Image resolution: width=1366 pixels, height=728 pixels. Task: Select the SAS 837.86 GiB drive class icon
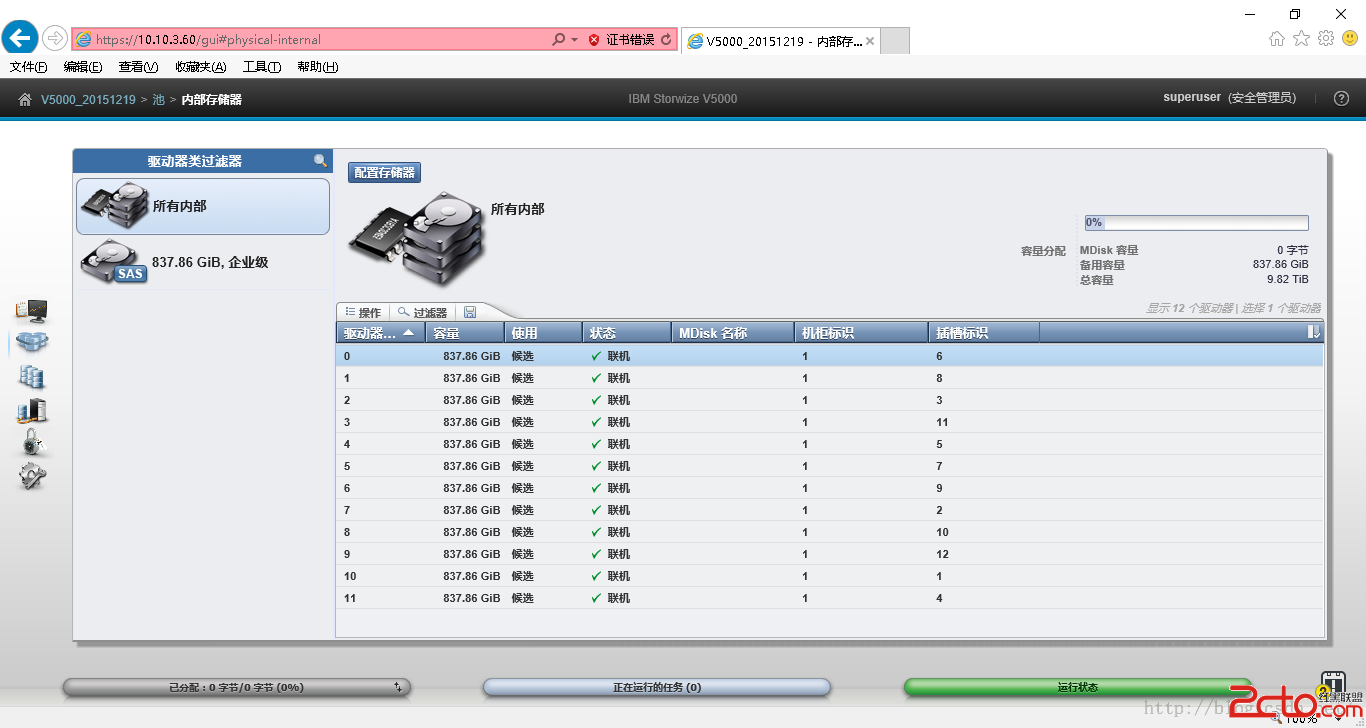coord(114,261)
